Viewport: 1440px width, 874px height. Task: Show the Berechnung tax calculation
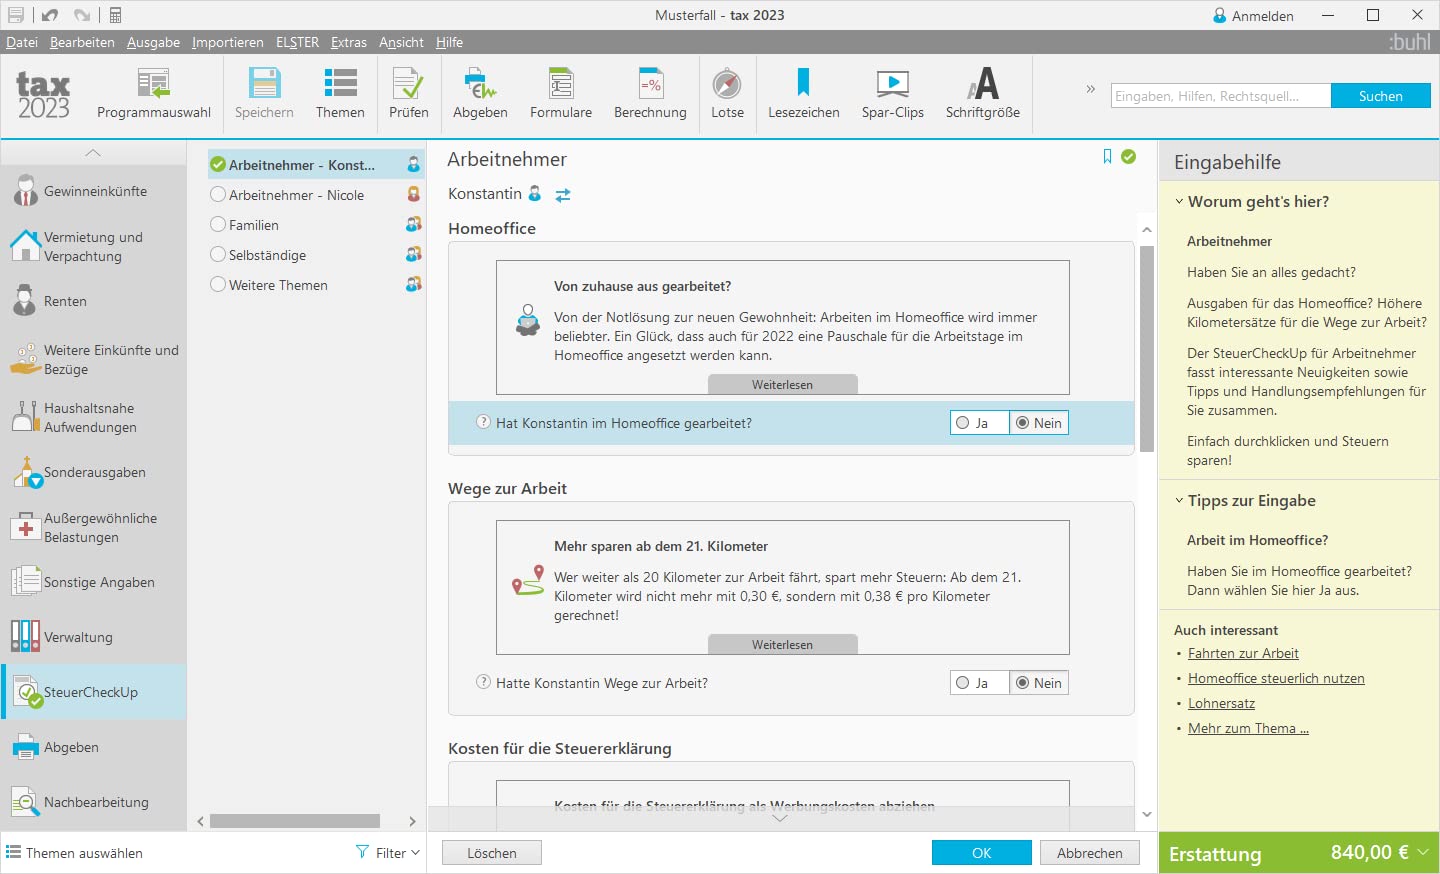pos(650,94)
